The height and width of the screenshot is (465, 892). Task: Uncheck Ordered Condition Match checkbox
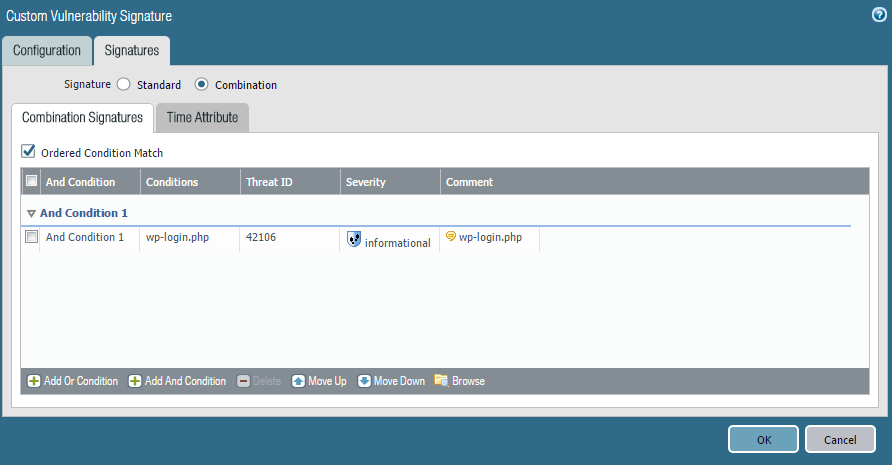tap(28, 151)
